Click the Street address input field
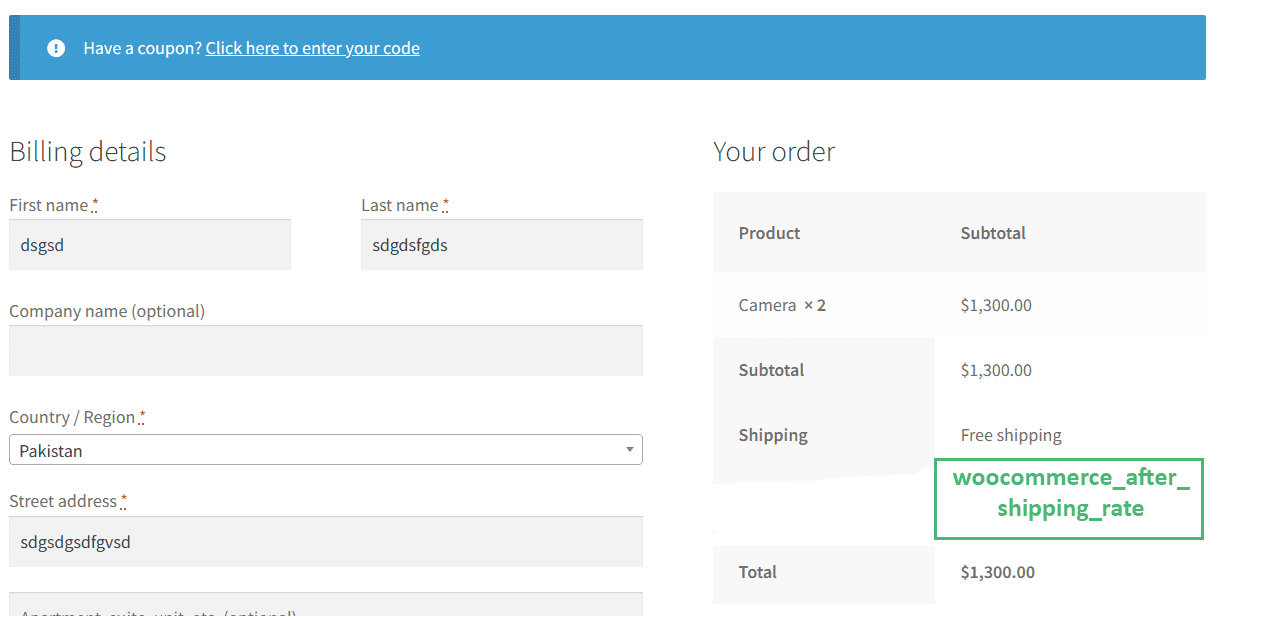Viewport: 1280px width, 617px height. [x=325, y=542]
